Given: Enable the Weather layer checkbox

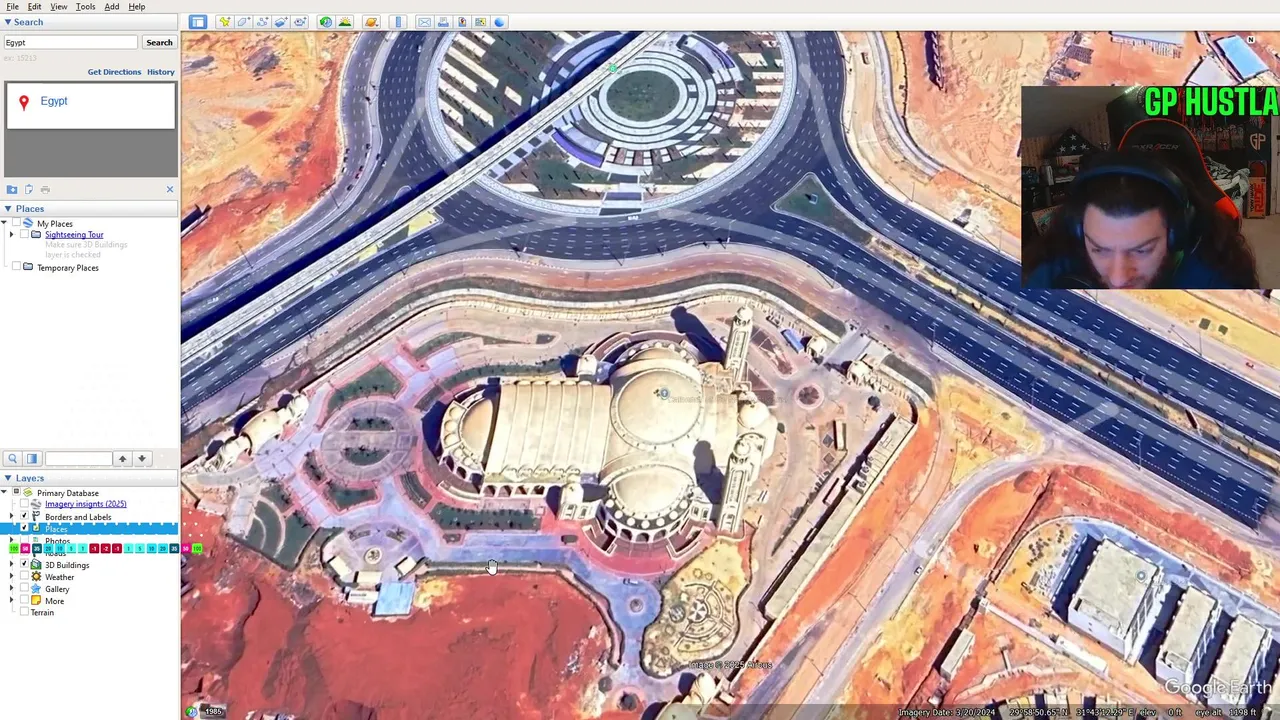Looking at the screenshot, I should 24,576.
